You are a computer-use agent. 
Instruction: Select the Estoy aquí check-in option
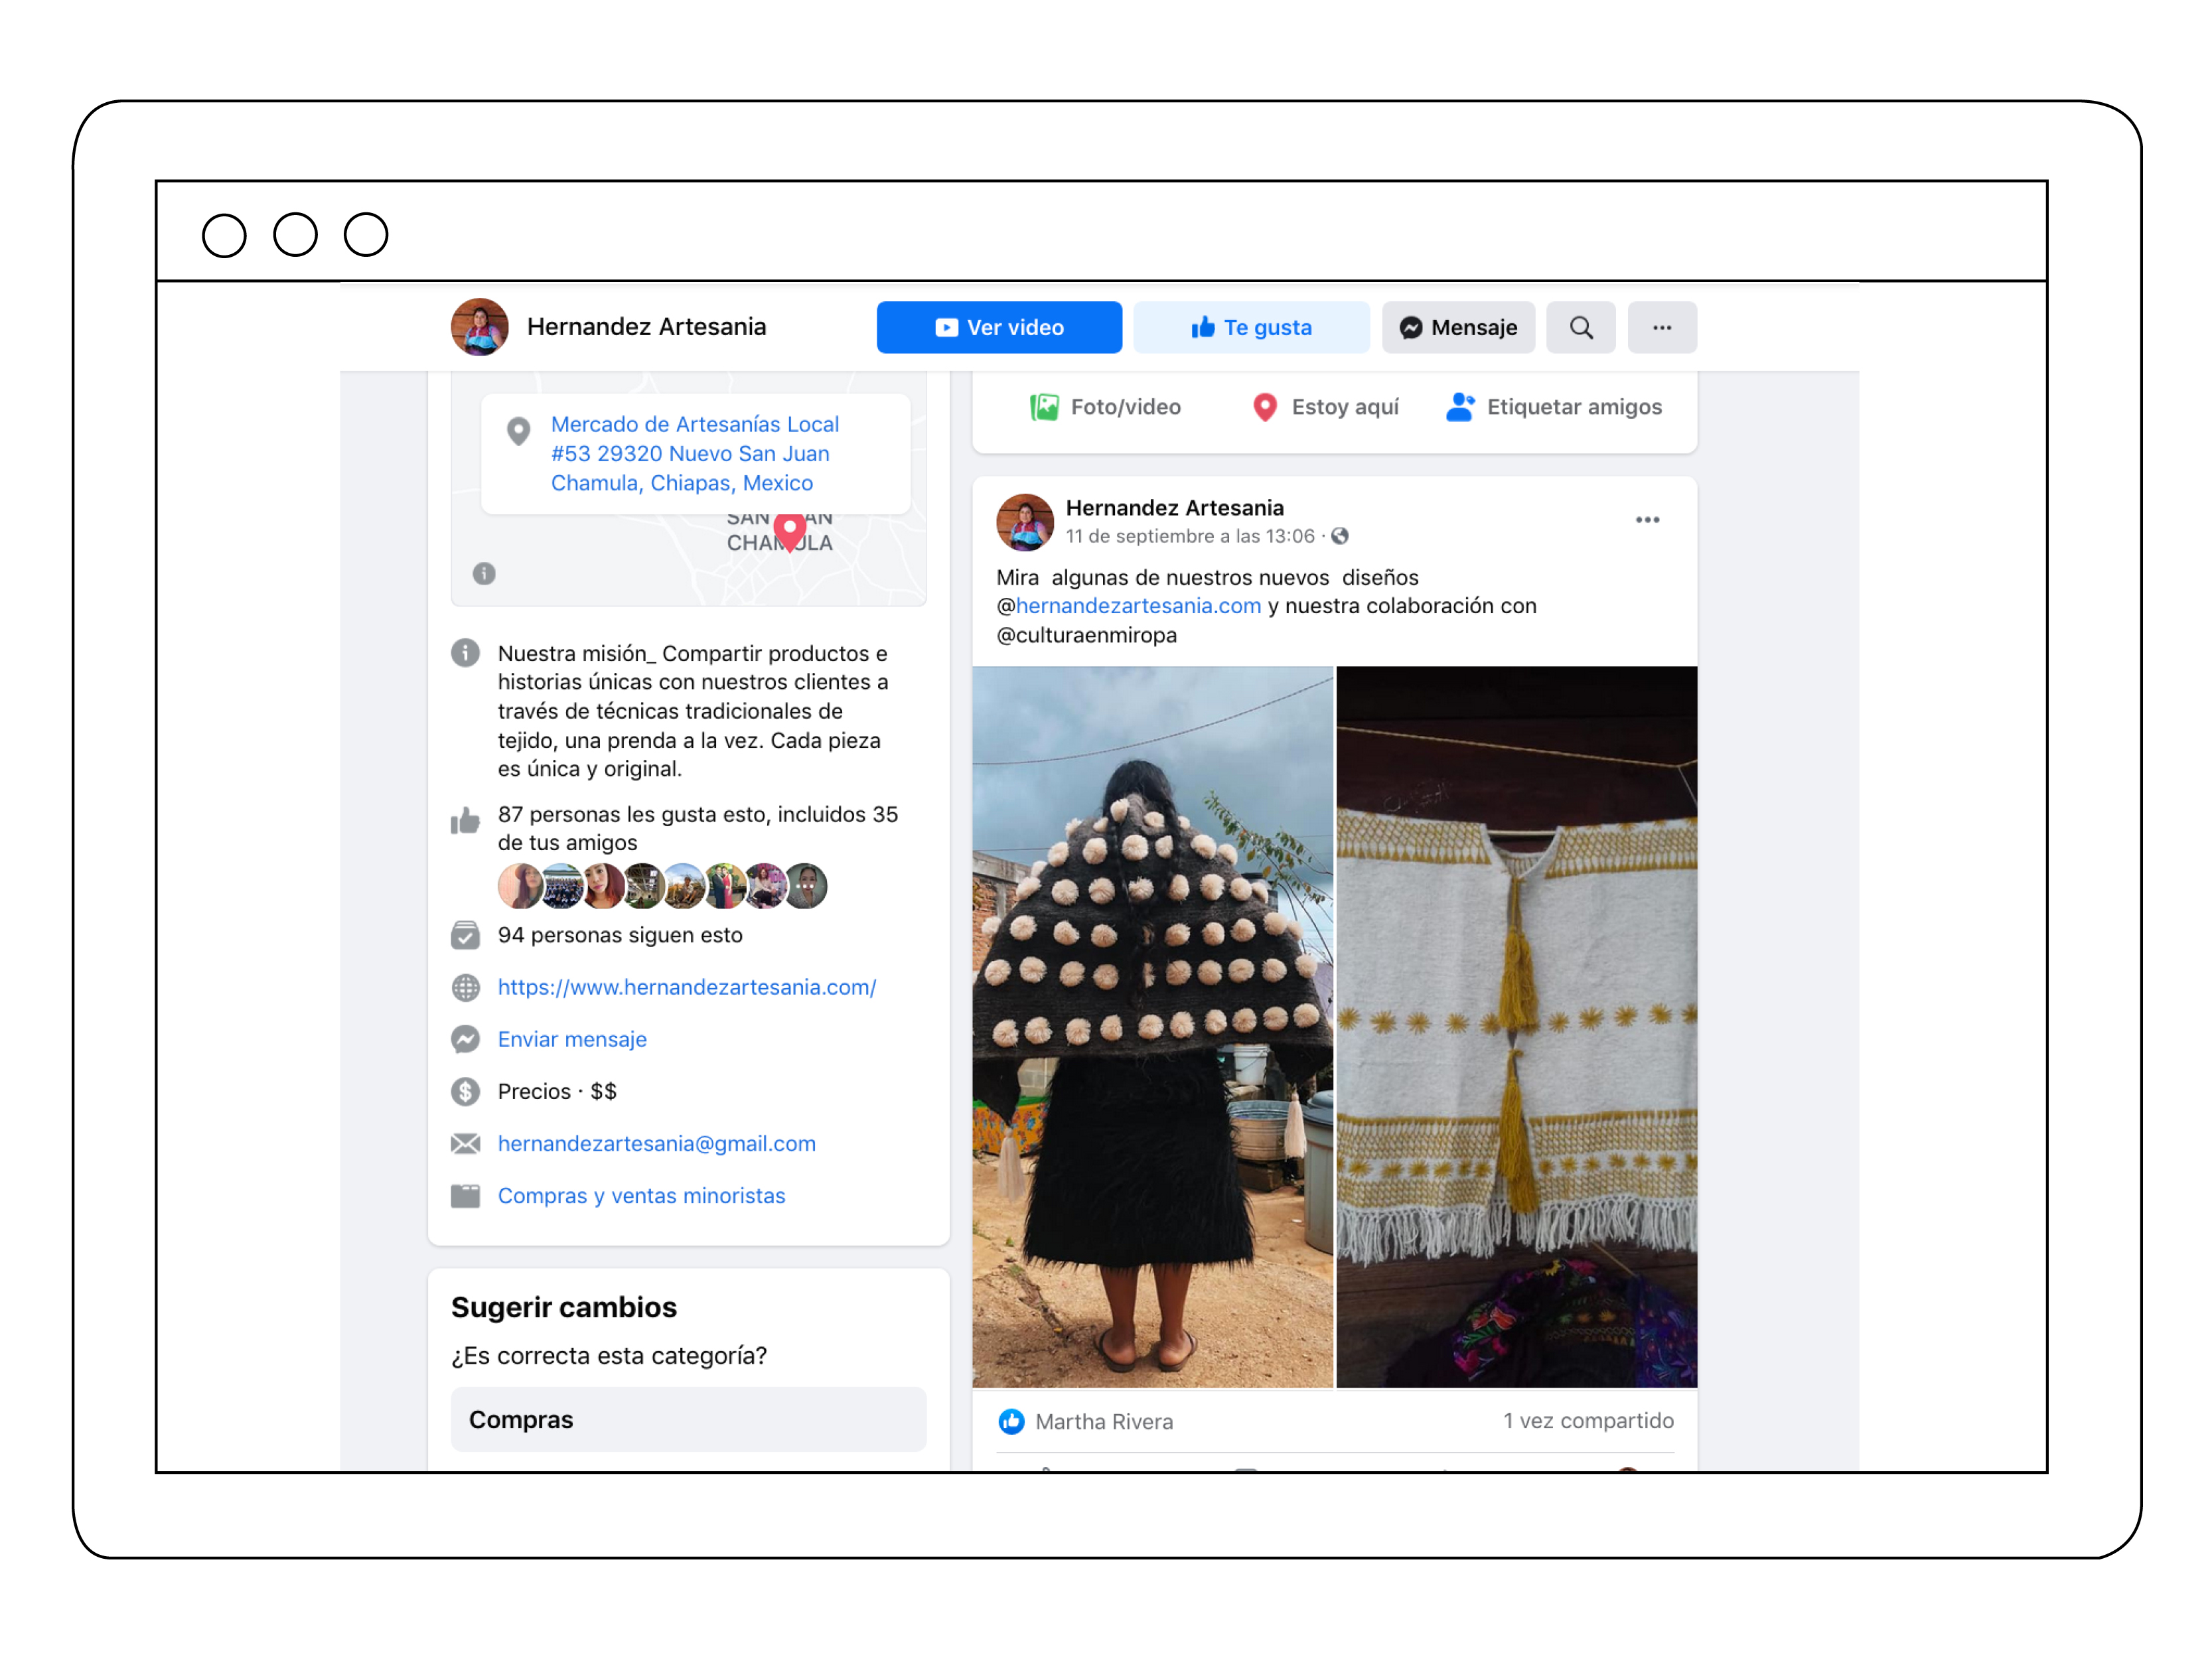point(1325,407)
